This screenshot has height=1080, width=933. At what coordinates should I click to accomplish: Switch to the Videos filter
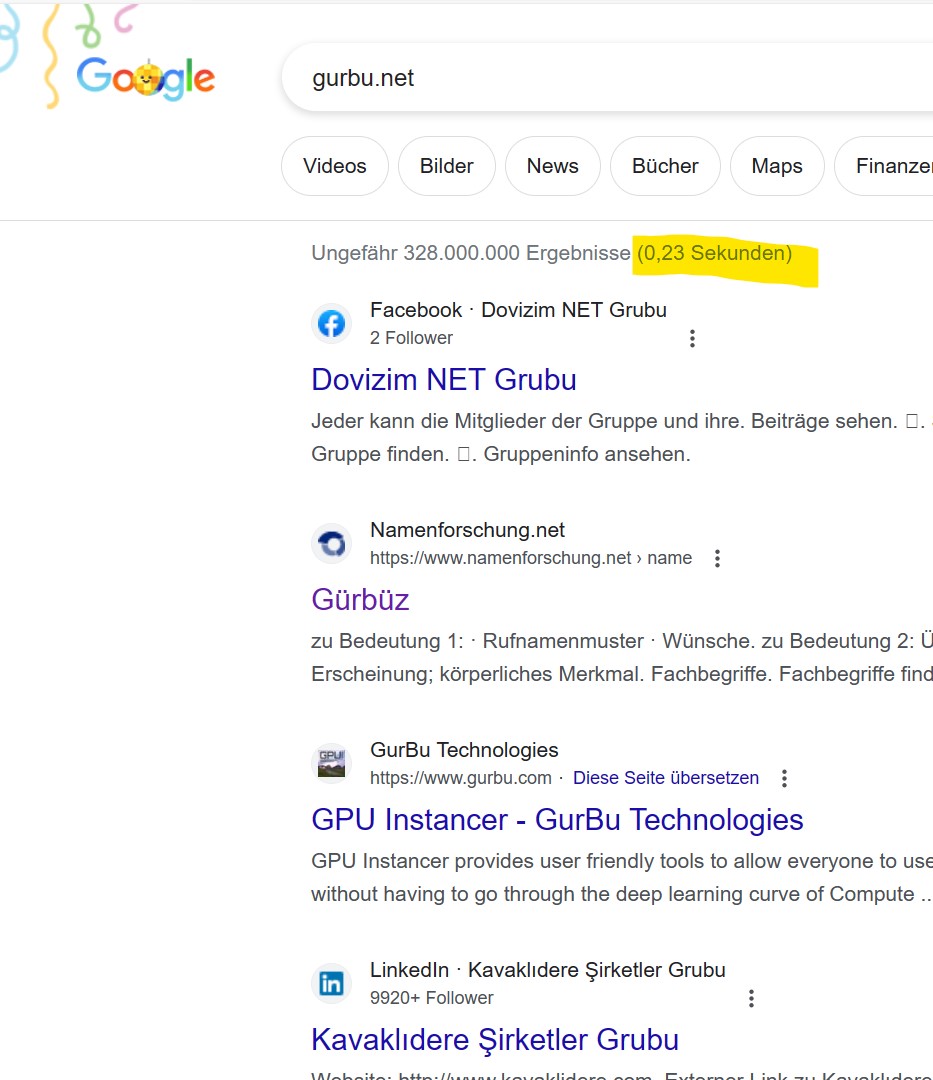point(335,166)
